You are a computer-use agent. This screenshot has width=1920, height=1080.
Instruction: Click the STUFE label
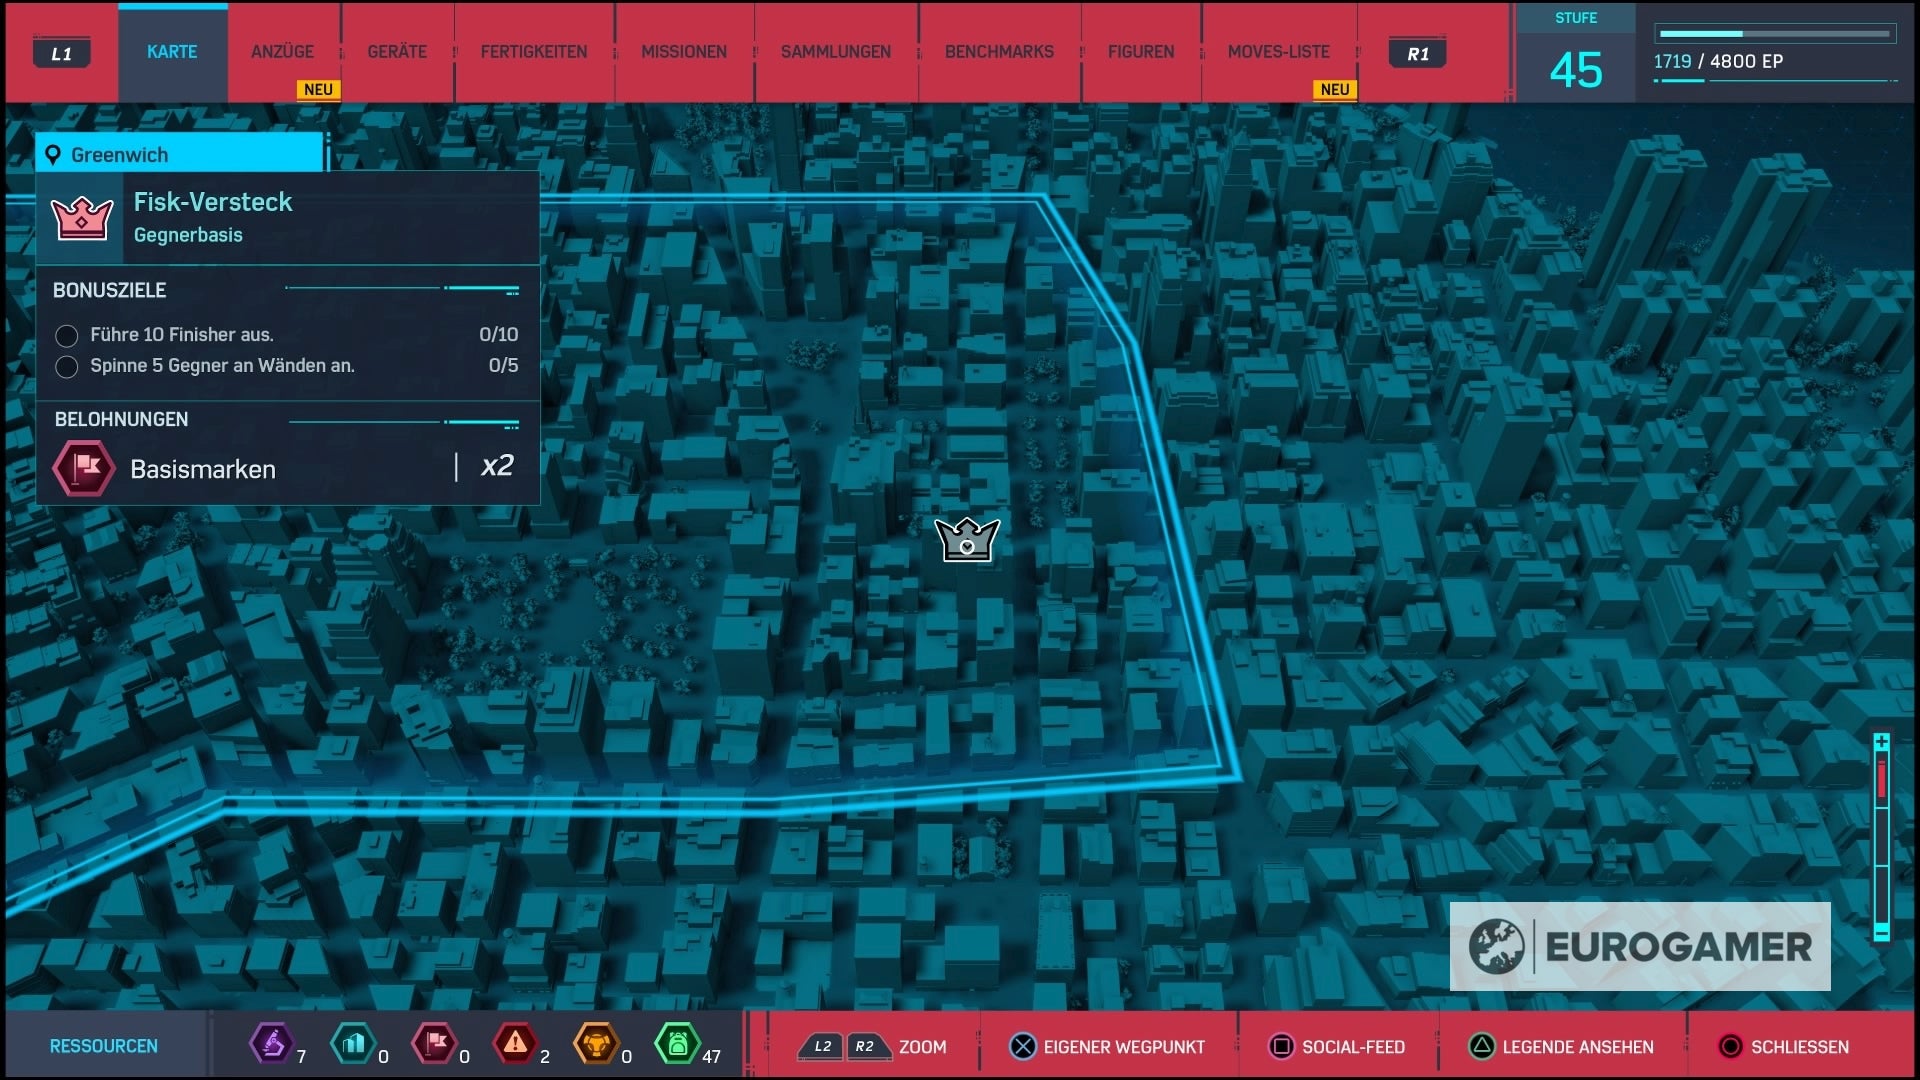1576,18
